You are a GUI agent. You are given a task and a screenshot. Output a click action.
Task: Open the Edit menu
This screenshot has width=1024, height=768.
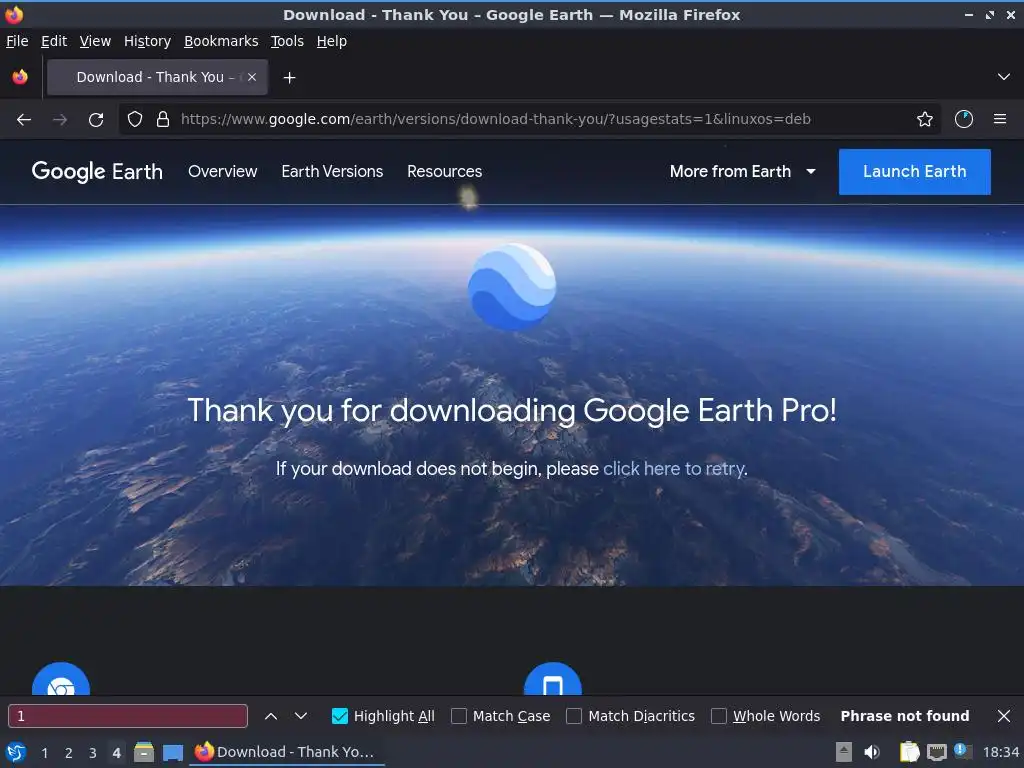pyautogui.click(x=54, y=41)
